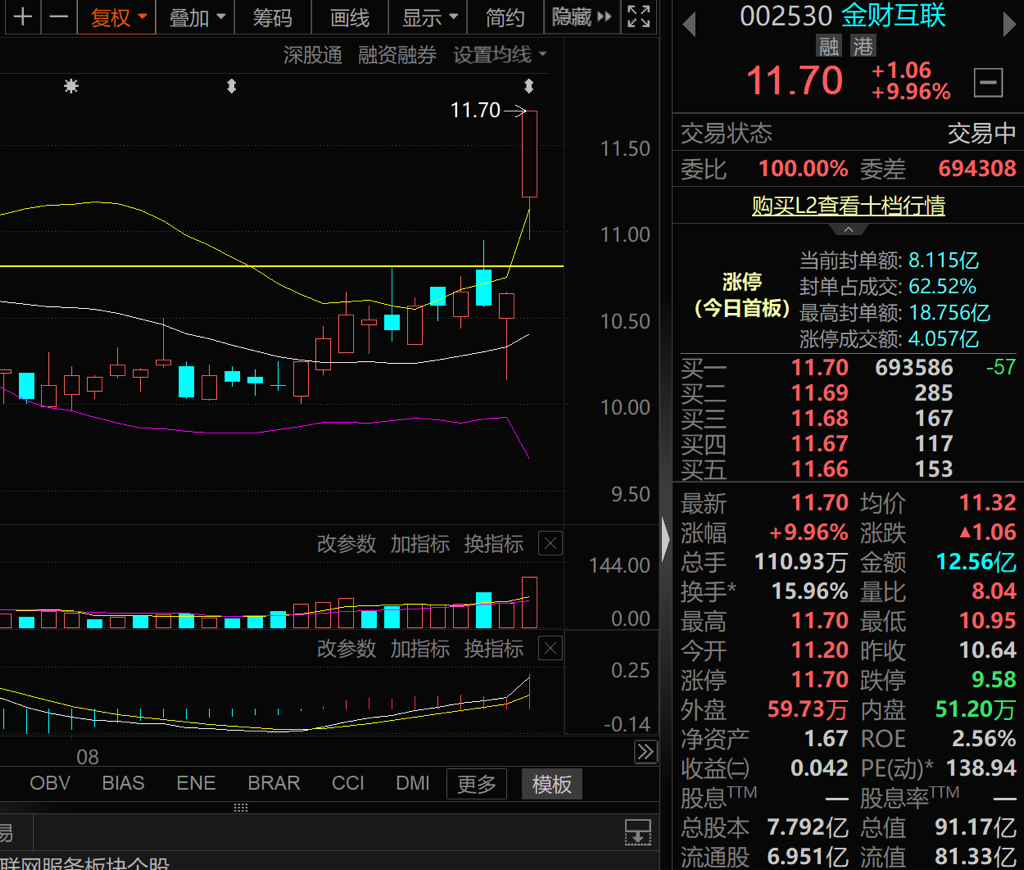Zoom out chart with minus button
Image resolution: width=1024 pixels, height=870 pixels.
[59, 16]
